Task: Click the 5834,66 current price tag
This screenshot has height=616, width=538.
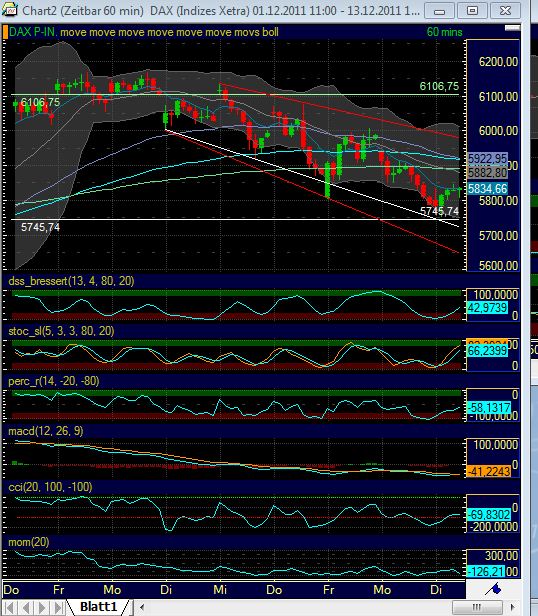Action: [x=487, y=189]
